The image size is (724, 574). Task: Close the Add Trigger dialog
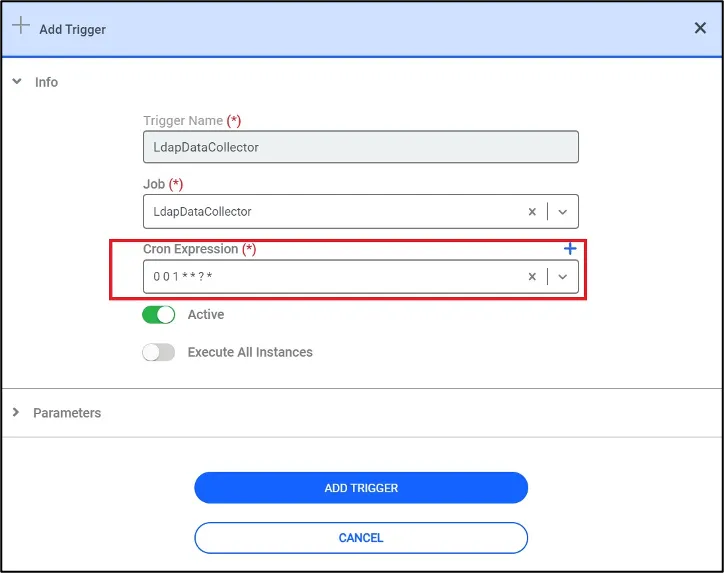click(x=700, y=28)
